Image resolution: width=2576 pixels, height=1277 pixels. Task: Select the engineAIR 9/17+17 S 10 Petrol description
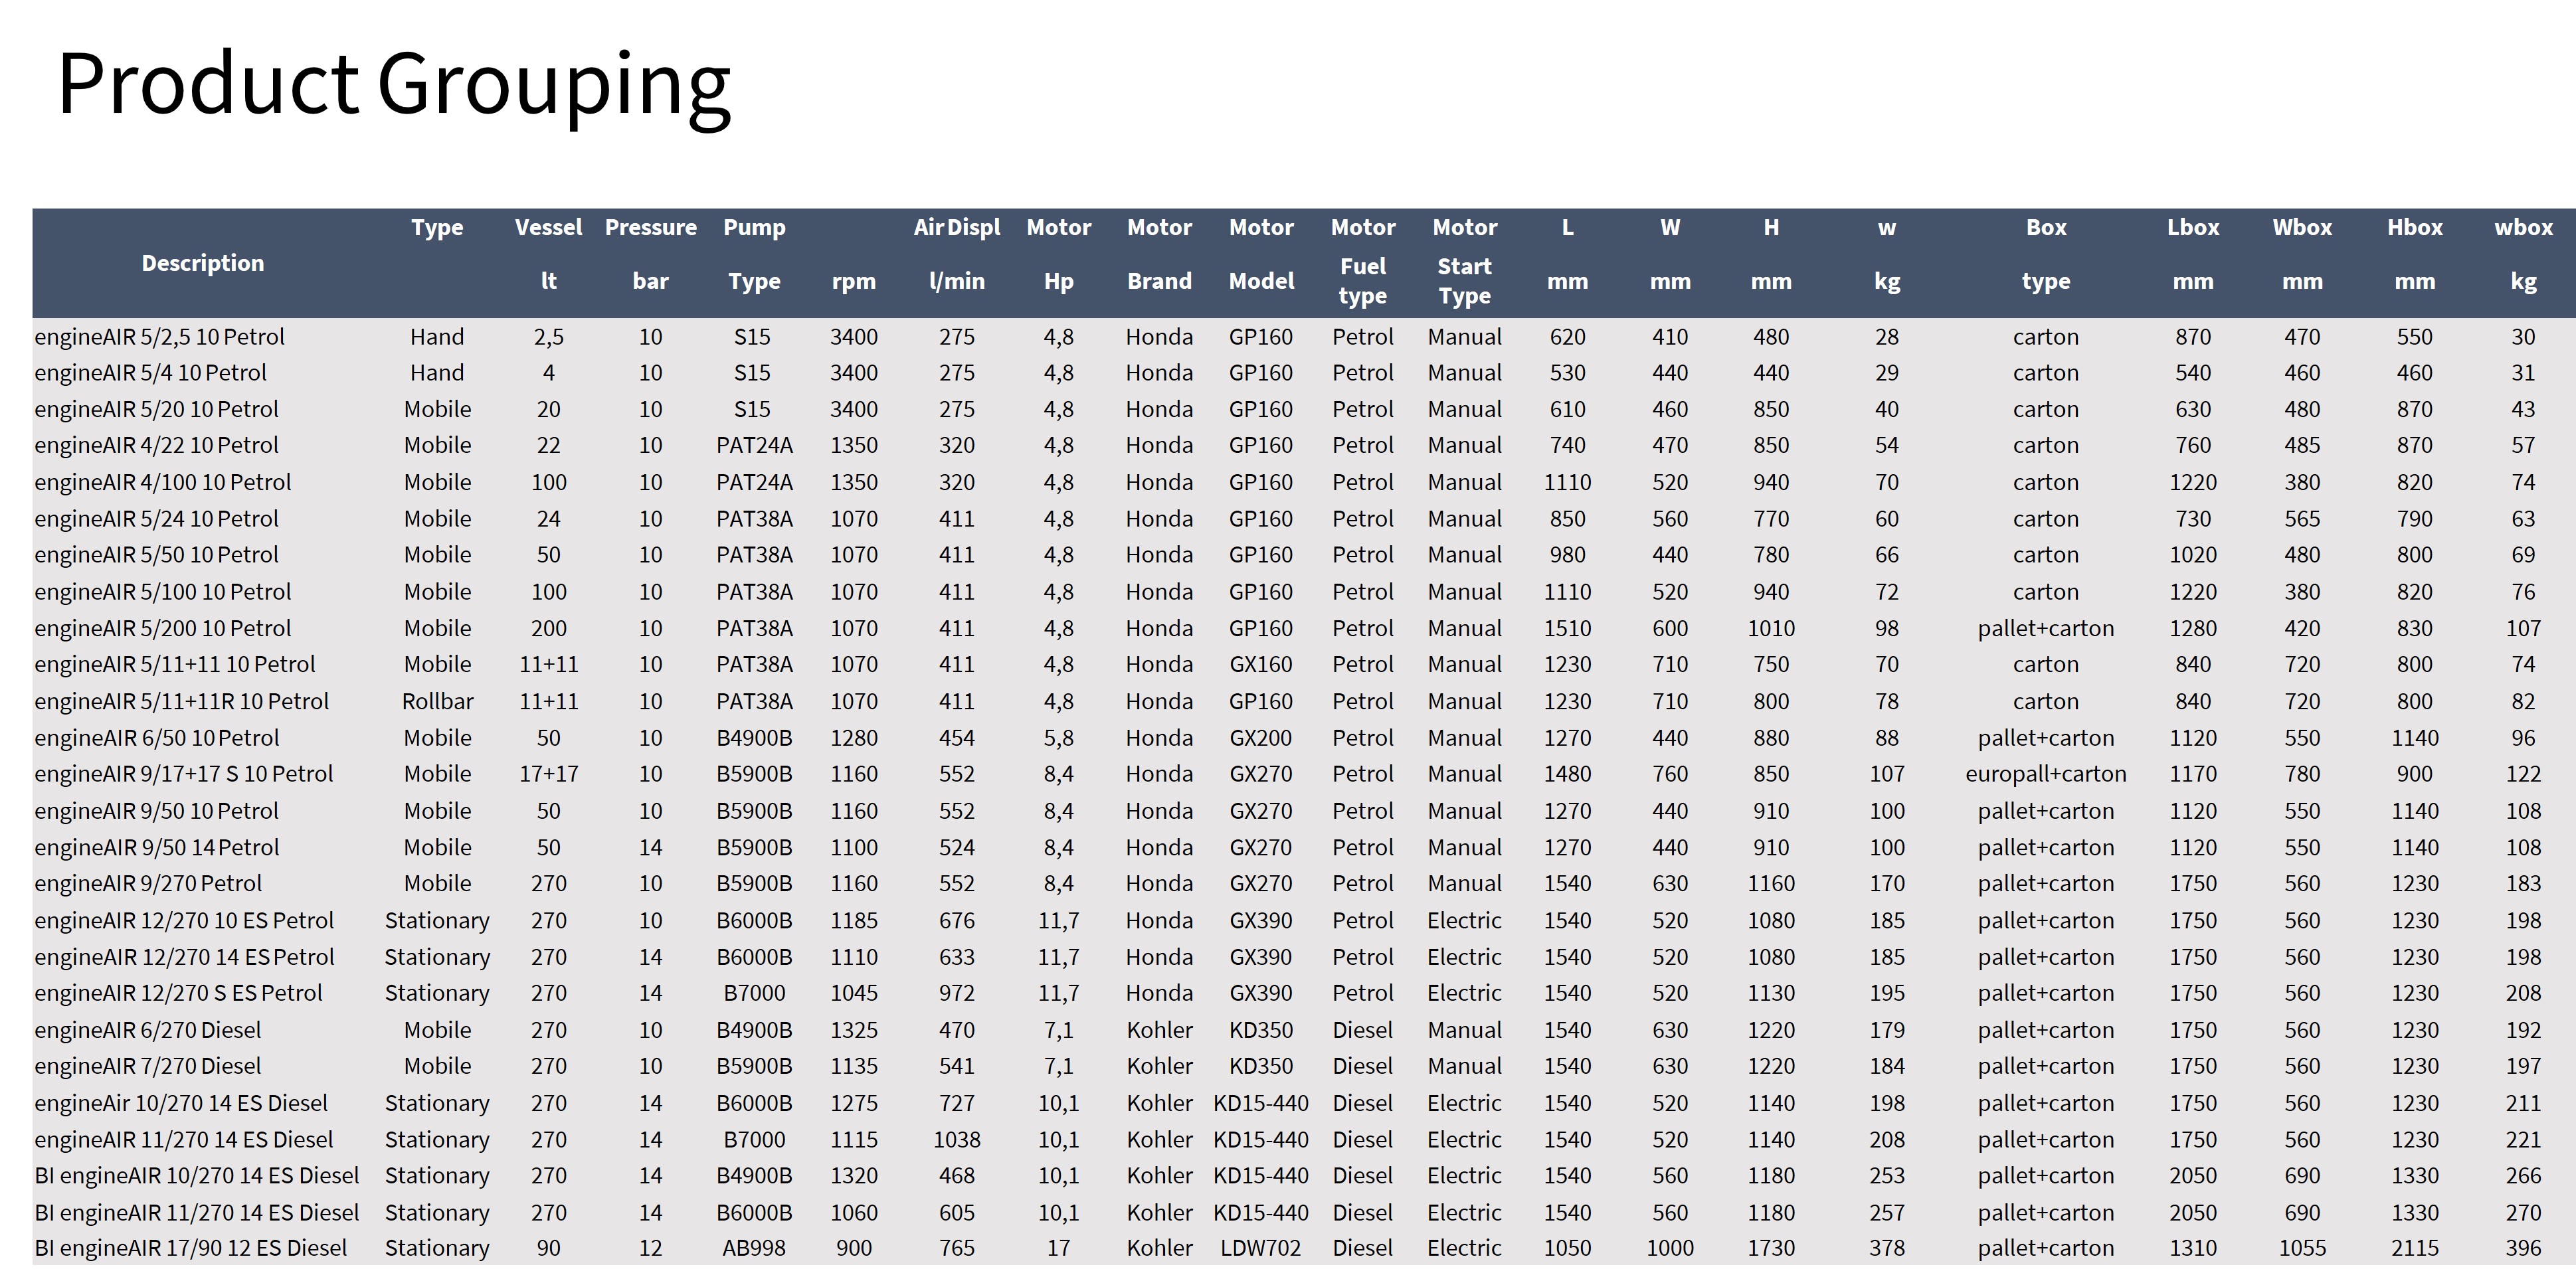184,774
